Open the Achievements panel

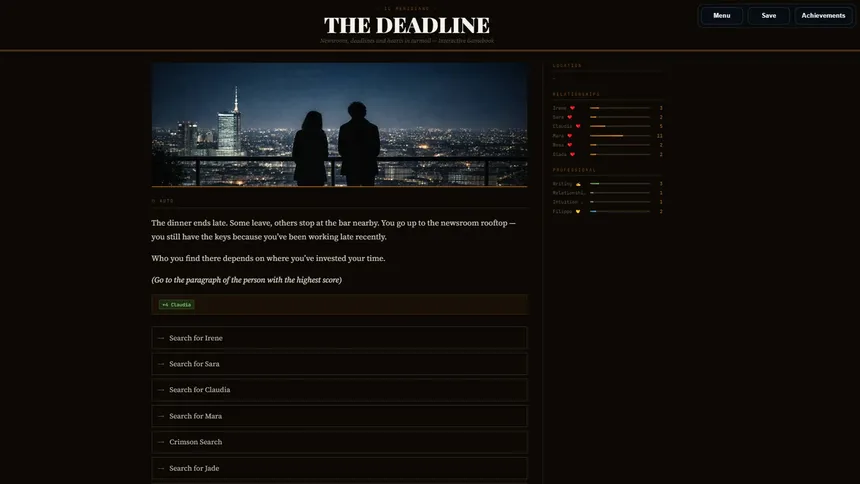pyautogui.click(x=823, y=15)
